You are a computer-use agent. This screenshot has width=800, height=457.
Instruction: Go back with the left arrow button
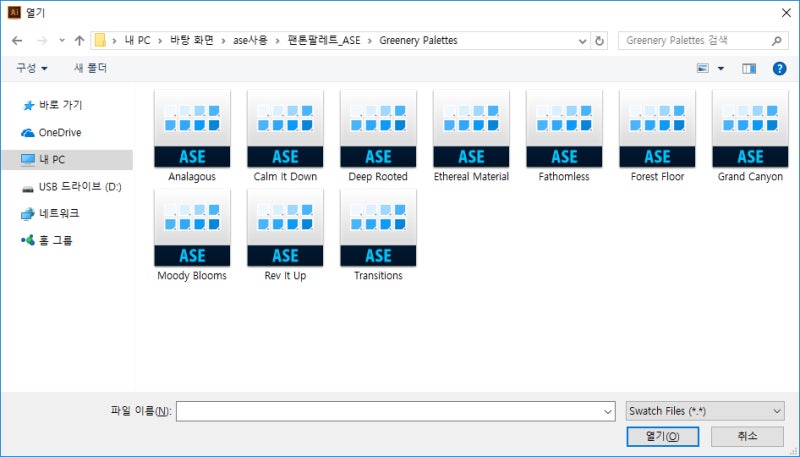pyautogui.click(x=17, y=40)
